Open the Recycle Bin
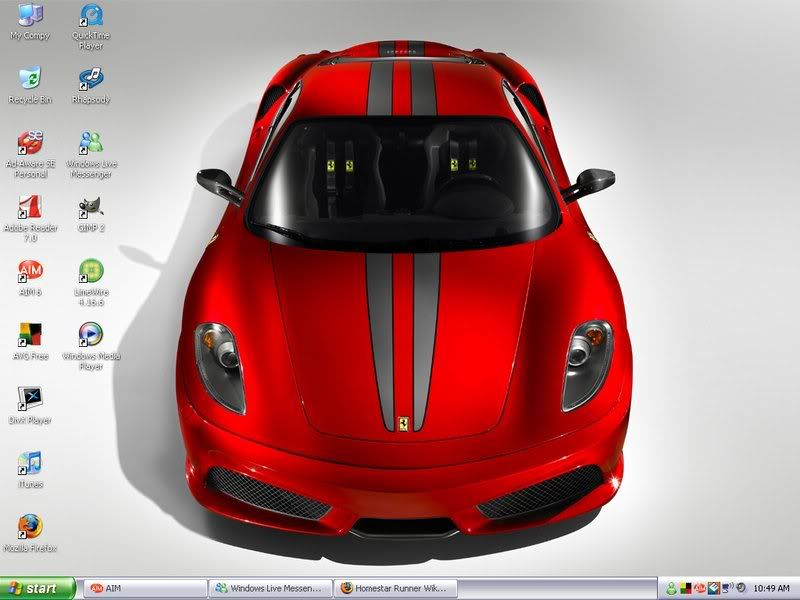Screen dimensions: 800x600 click(x=30, y=80)
